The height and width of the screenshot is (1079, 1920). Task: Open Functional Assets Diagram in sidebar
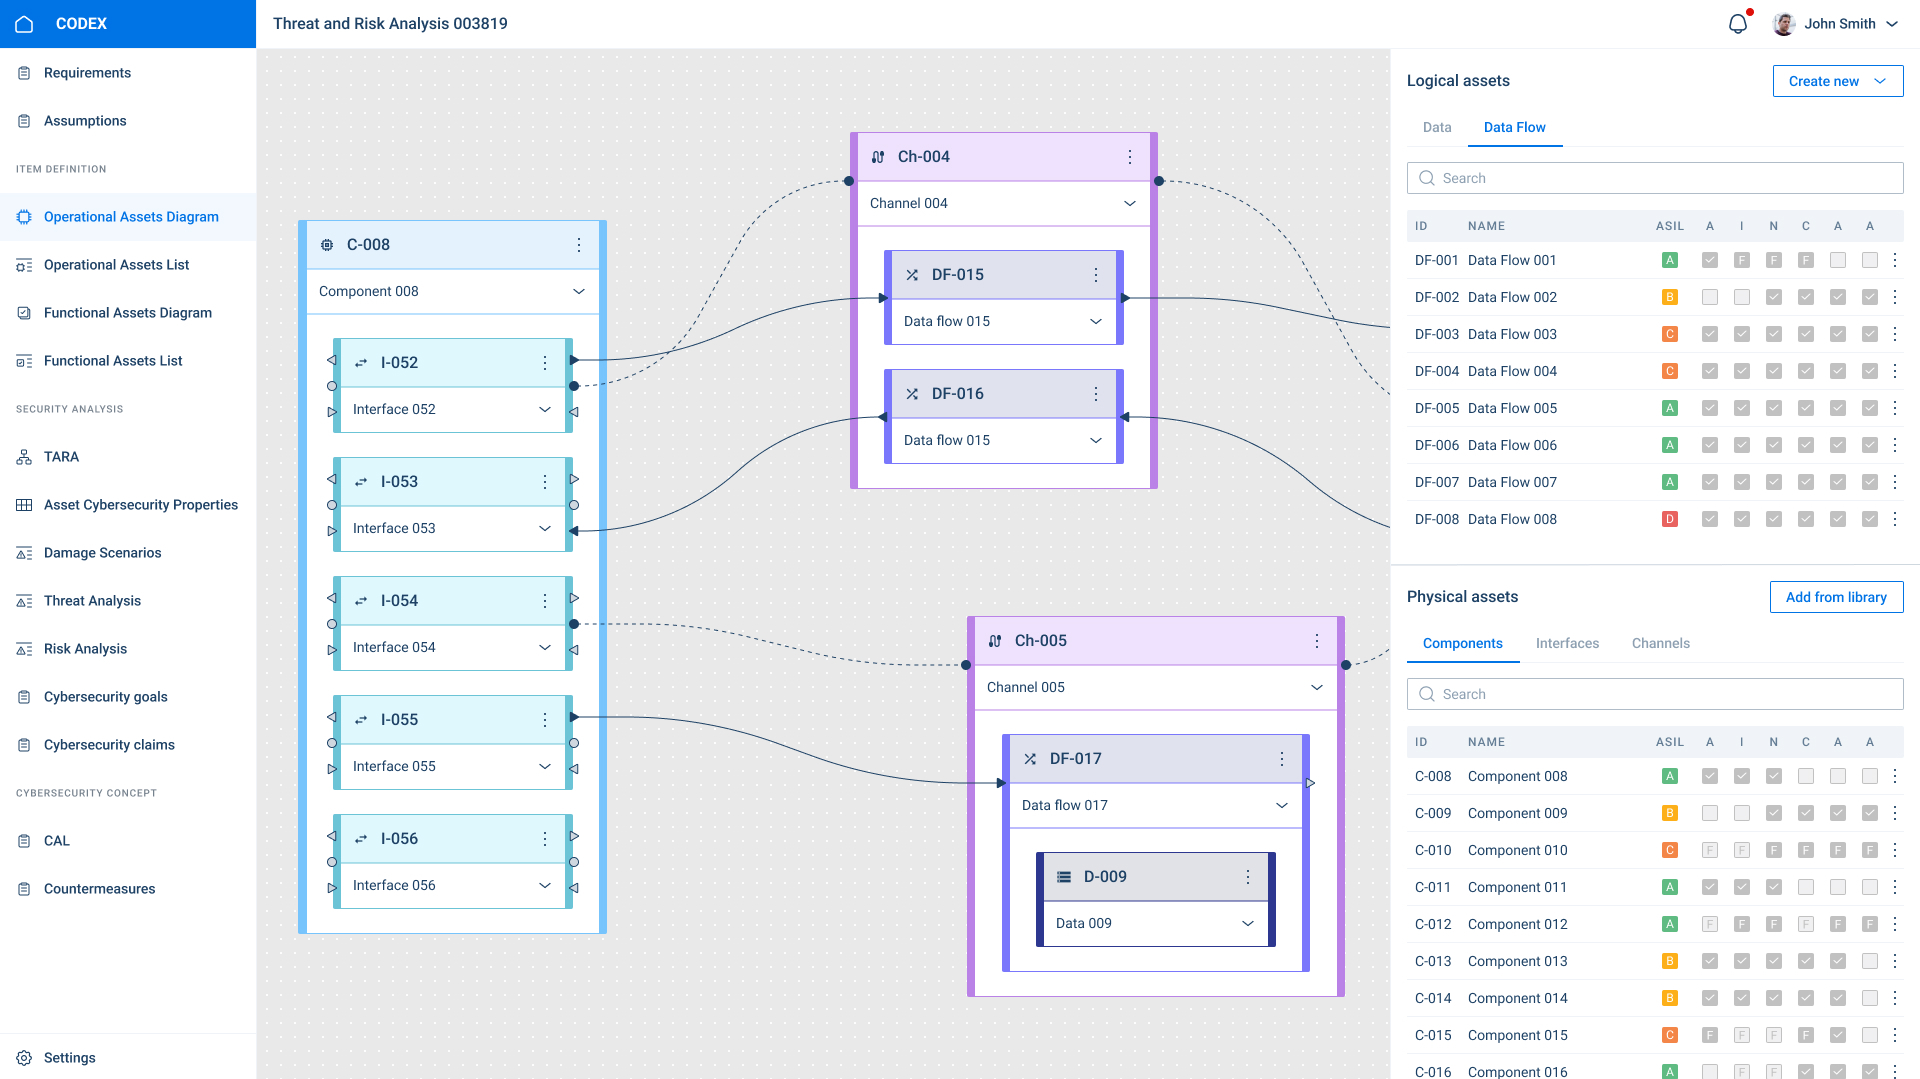128,313
